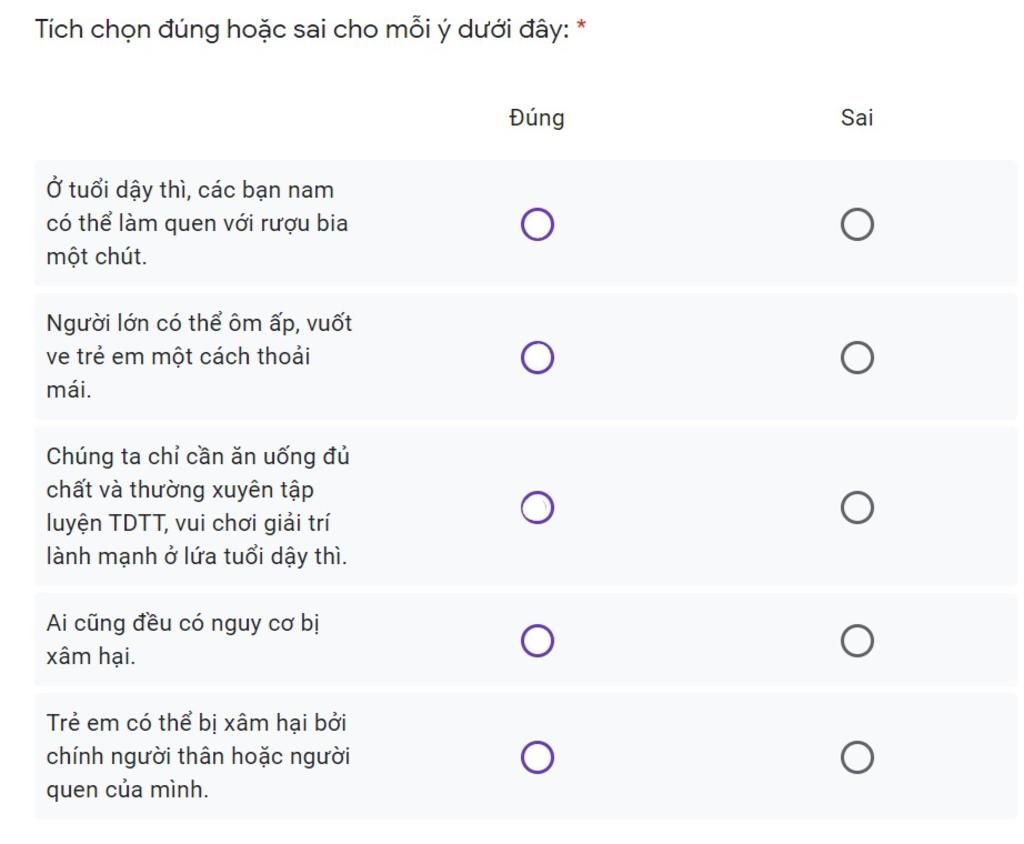Mark Đúng for 'Người lớn ôm ấp' statement
Image resolution: width=1024 pixels, height=844 pixels.
(x=537, y=357)
